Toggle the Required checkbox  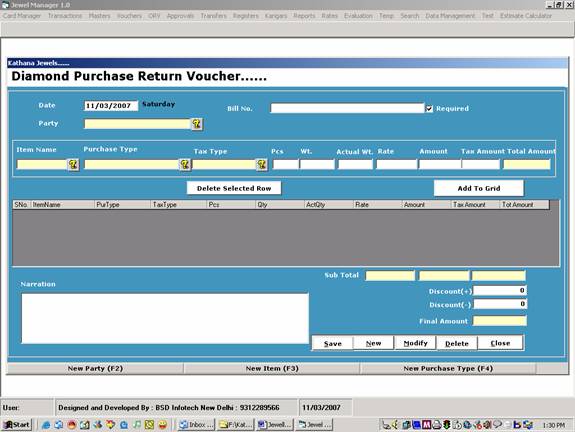429,109
